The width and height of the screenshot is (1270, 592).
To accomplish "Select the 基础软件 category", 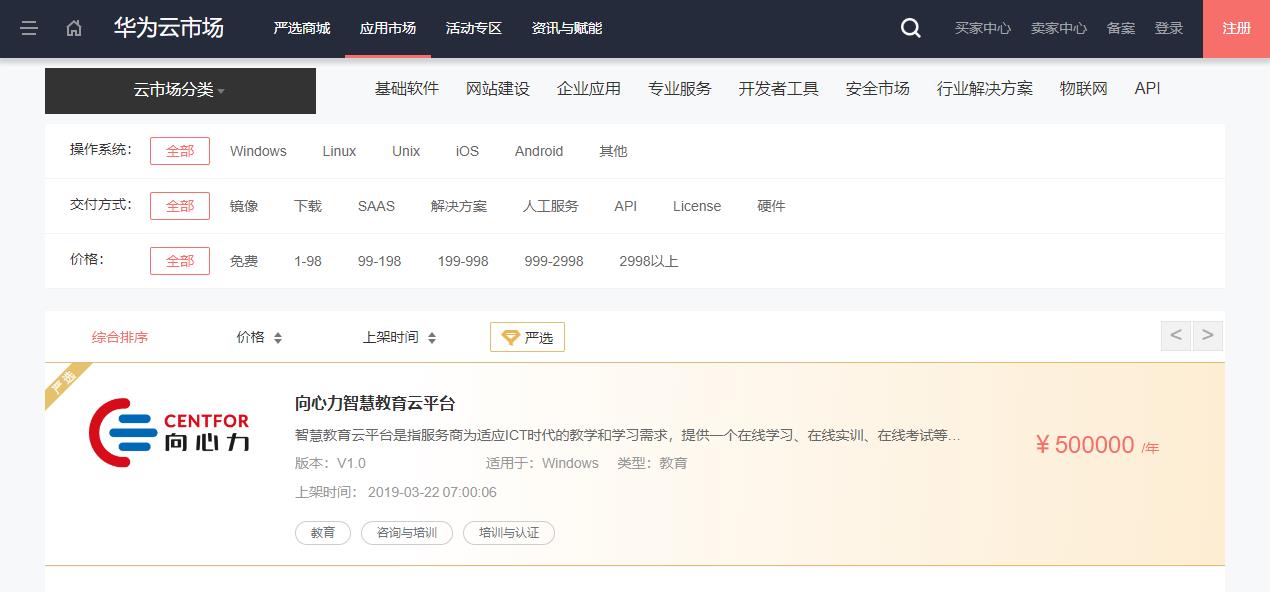I will click(407, 88).
